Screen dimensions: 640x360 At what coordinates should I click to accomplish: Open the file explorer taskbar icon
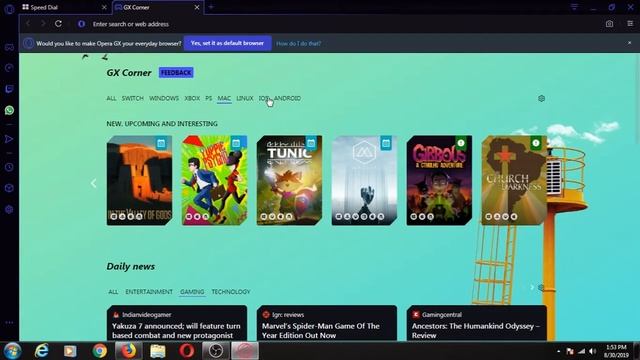point(158,351)
